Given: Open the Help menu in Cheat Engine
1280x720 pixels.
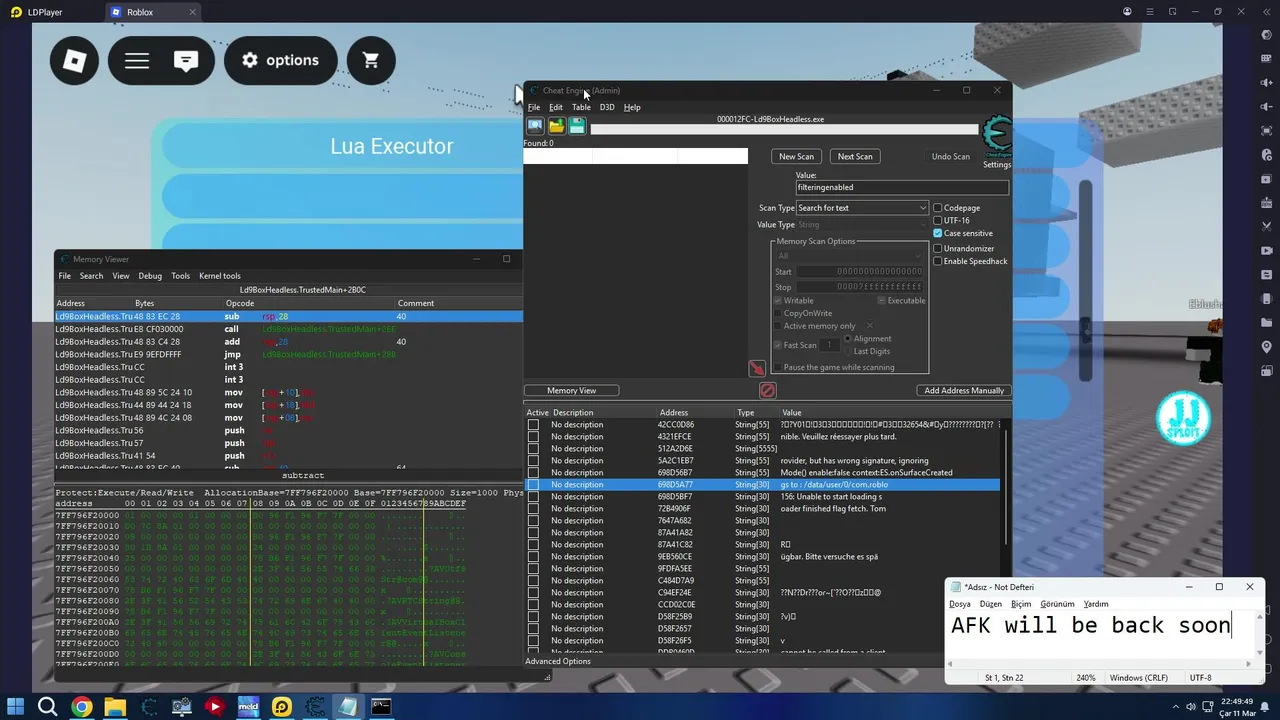Looking at the screenshot, I should 632,107.
